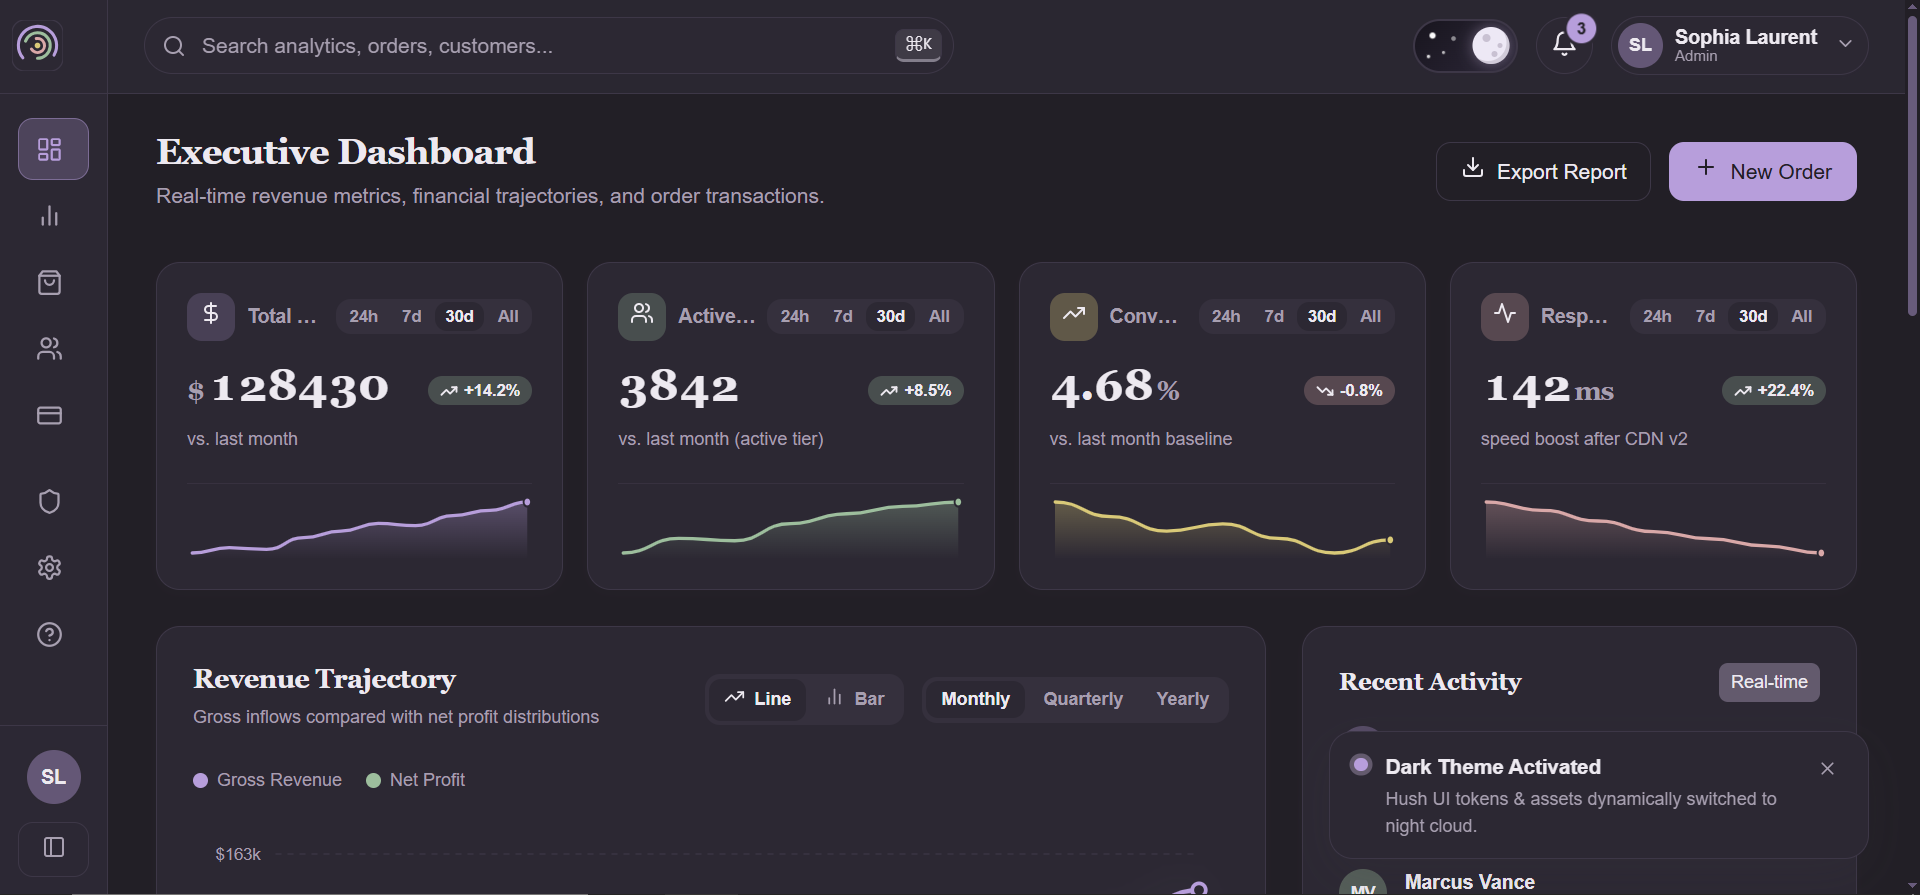Click the spiral app logo icon

(38, 45)
